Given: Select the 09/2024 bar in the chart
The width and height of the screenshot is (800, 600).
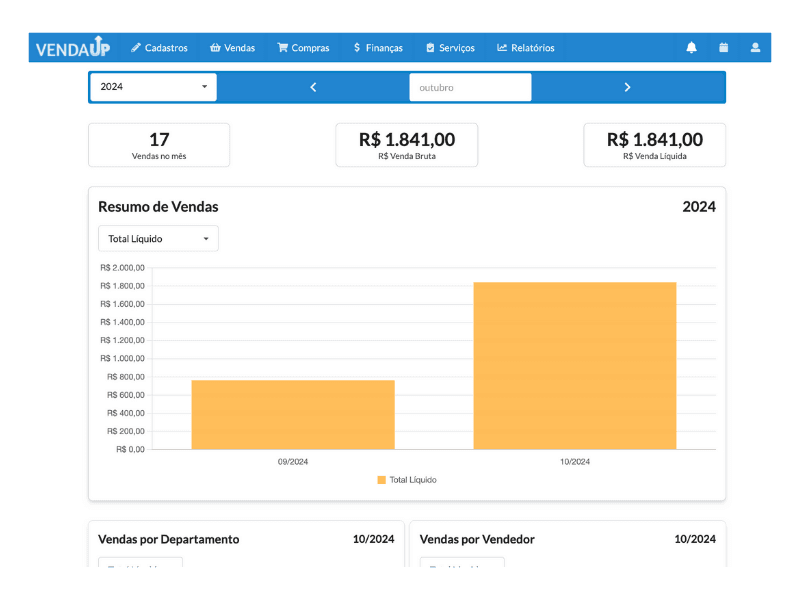Looking at the screenshot, I should coord(293,415).
